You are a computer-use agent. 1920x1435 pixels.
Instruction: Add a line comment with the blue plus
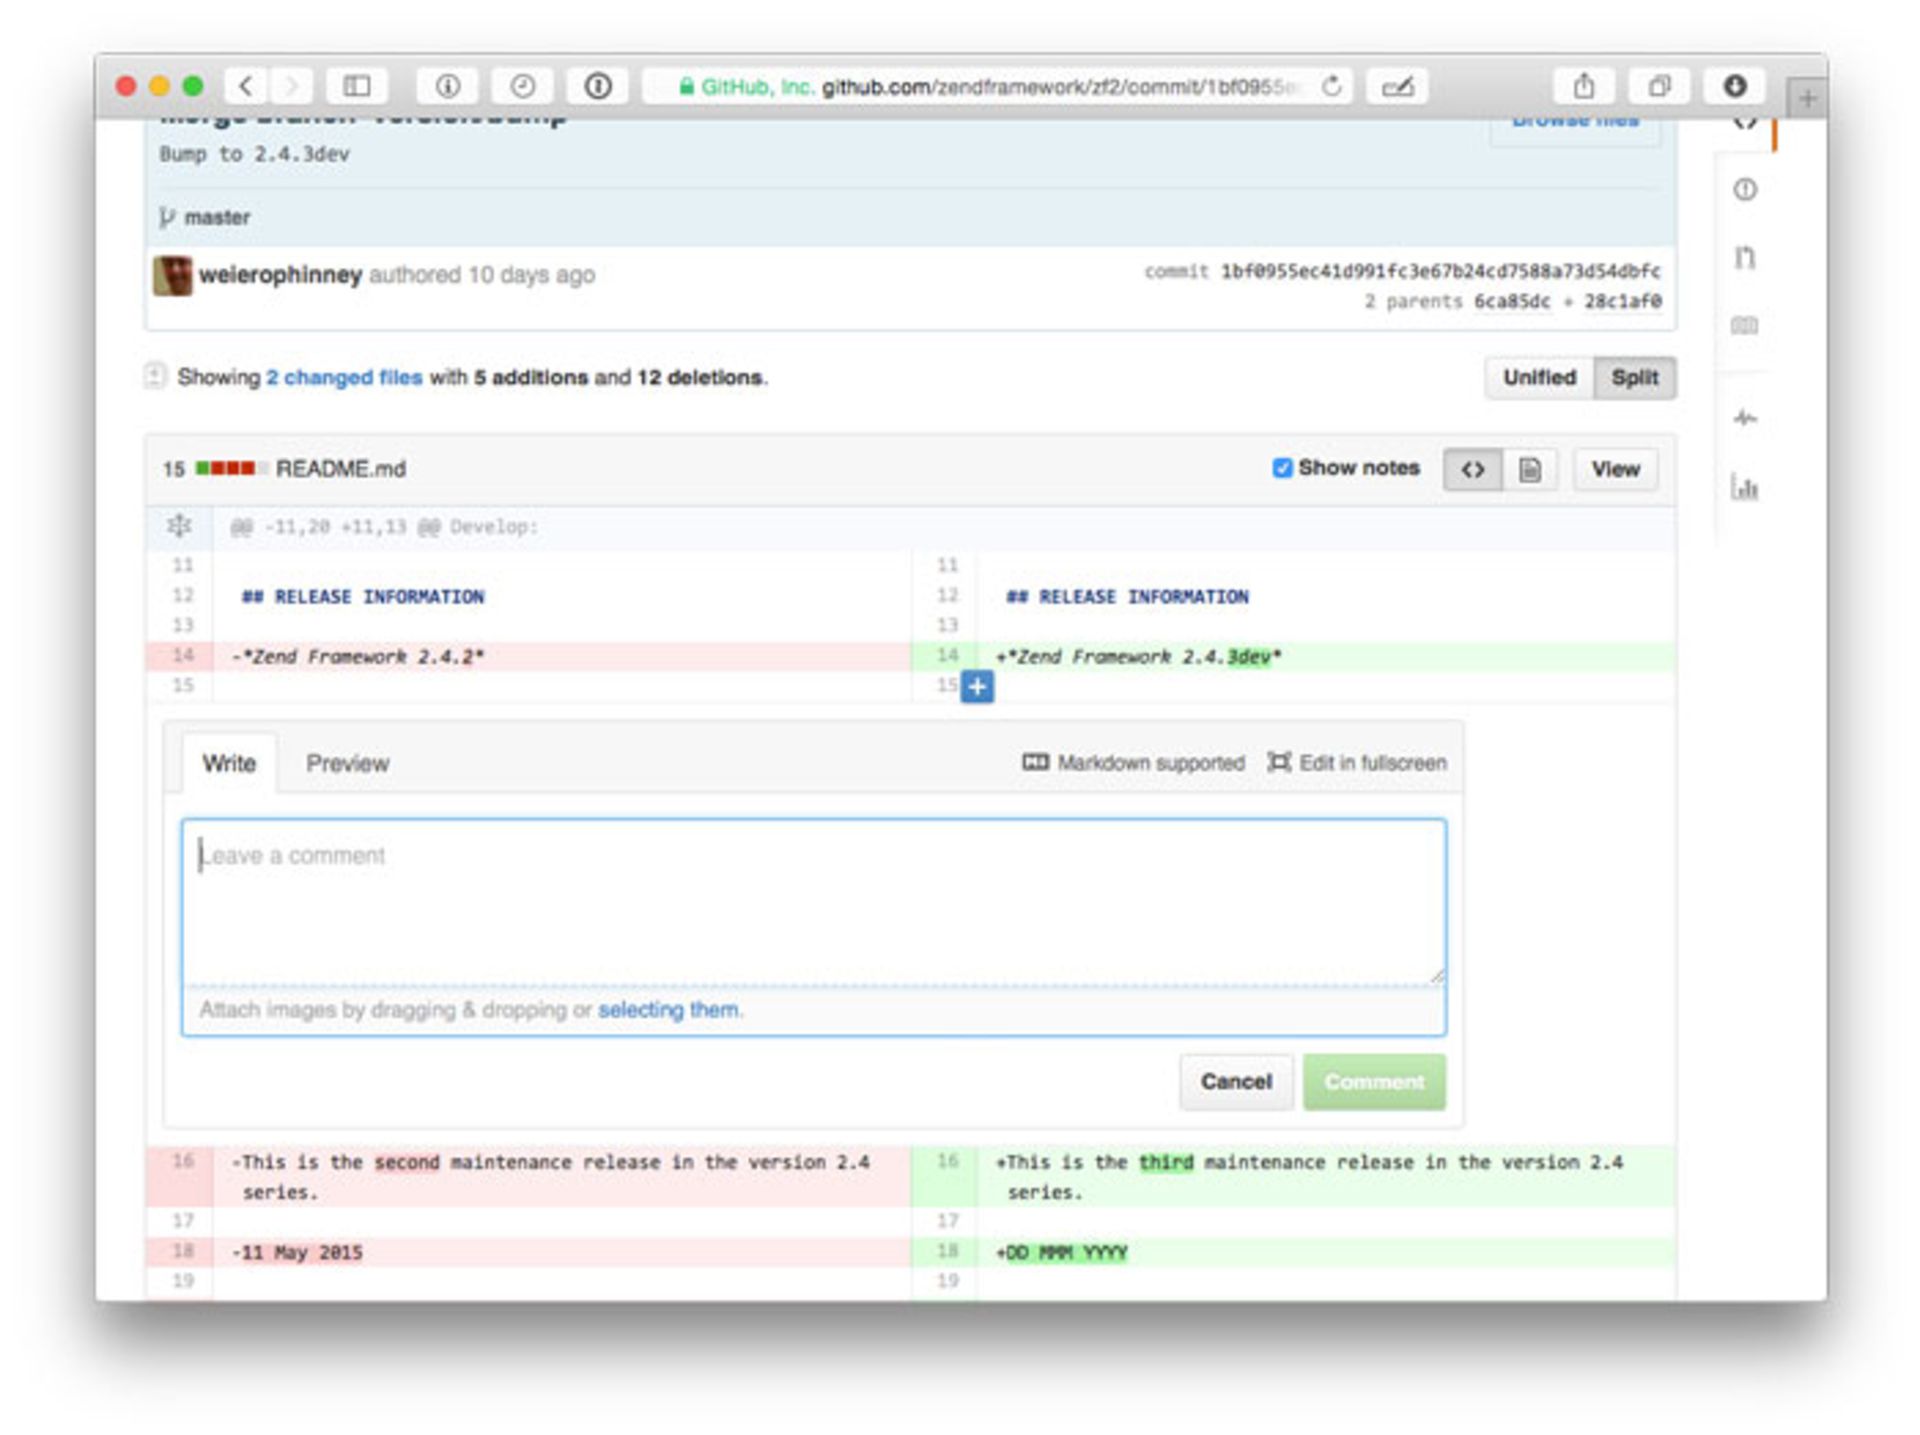[977, 686]
